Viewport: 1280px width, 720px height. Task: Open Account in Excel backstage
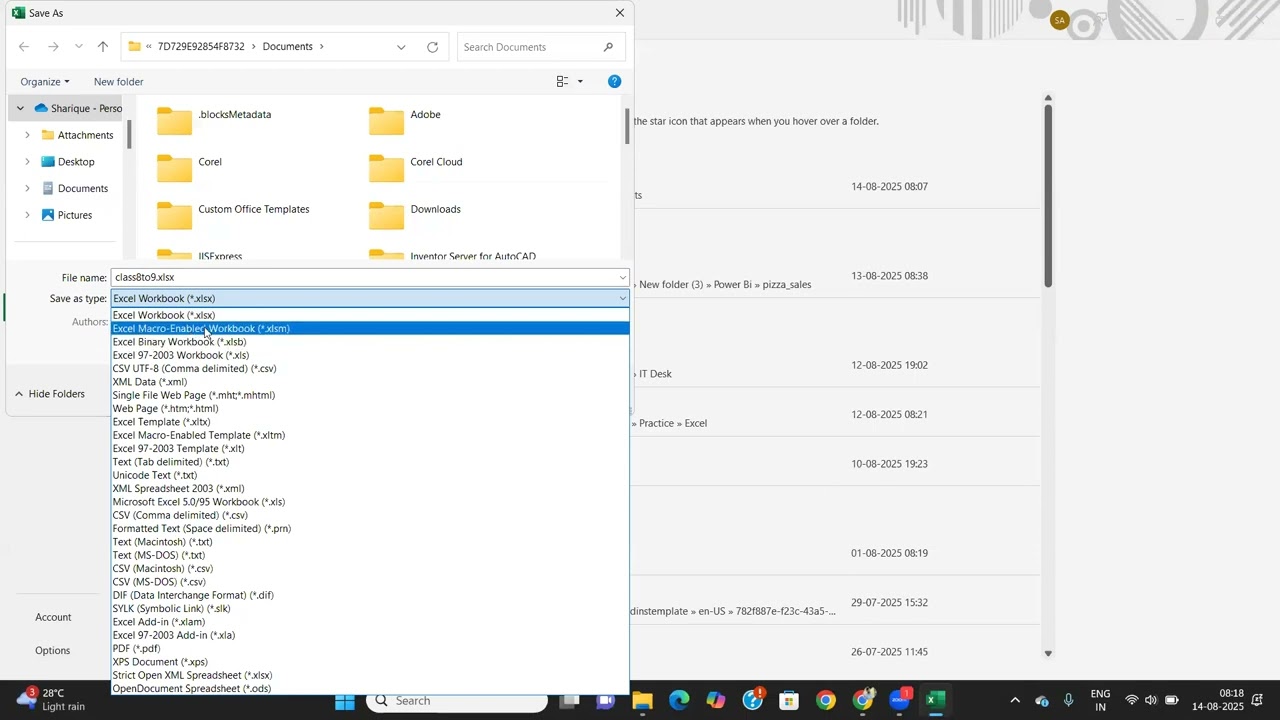pos(53,617)
